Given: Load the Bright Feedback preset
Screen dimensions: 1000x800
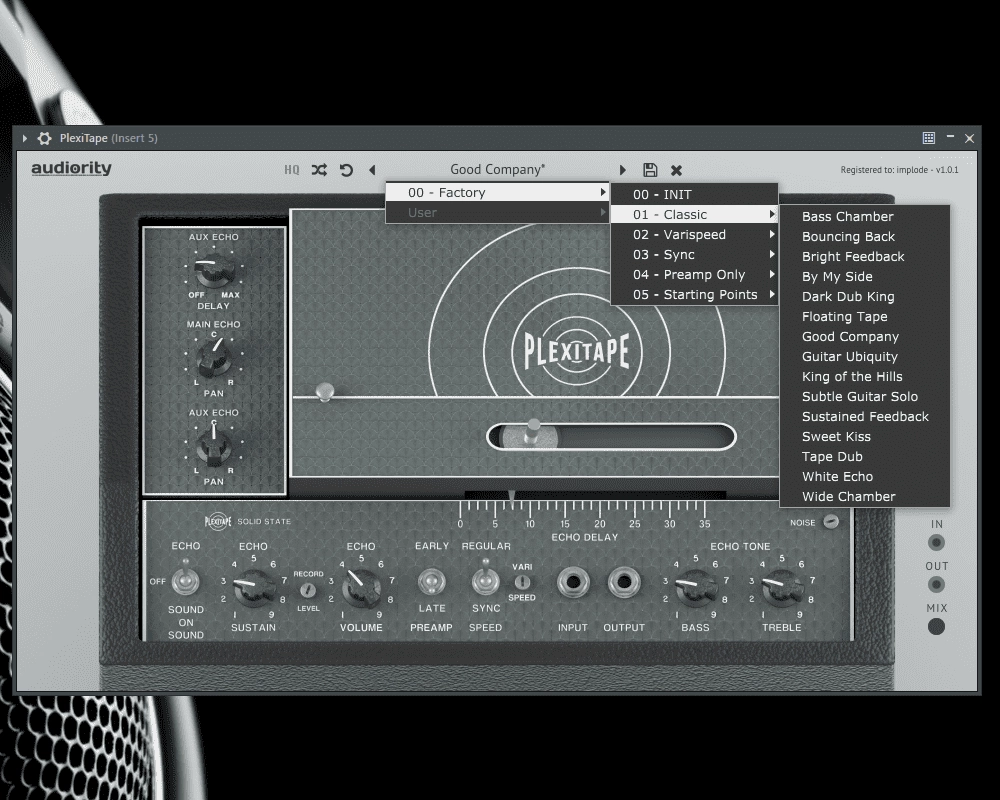Looking at the screenshot, I should pos(865,256).
